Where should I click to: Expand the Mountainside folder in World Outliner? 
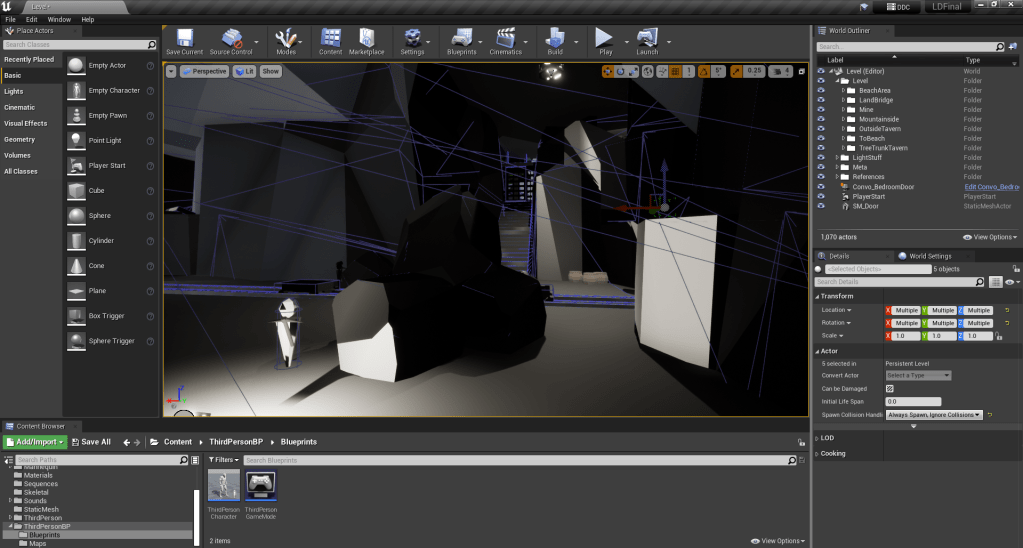tap(843, 119)
